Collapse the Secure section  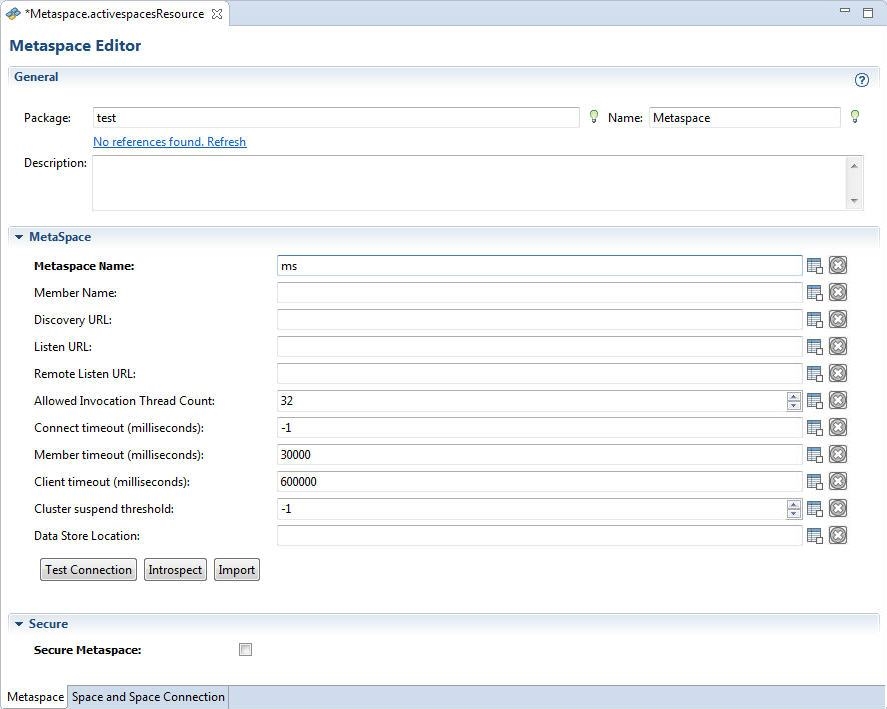19,624
